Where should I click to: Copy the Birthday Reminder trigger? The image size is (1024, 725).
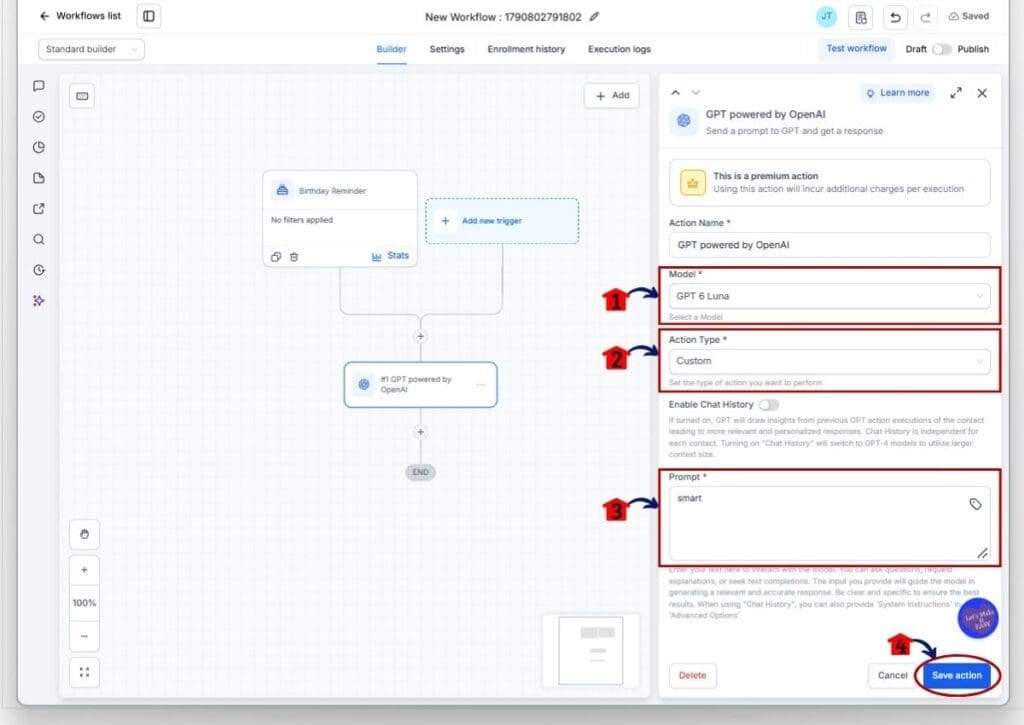click(x=276, y=257)
